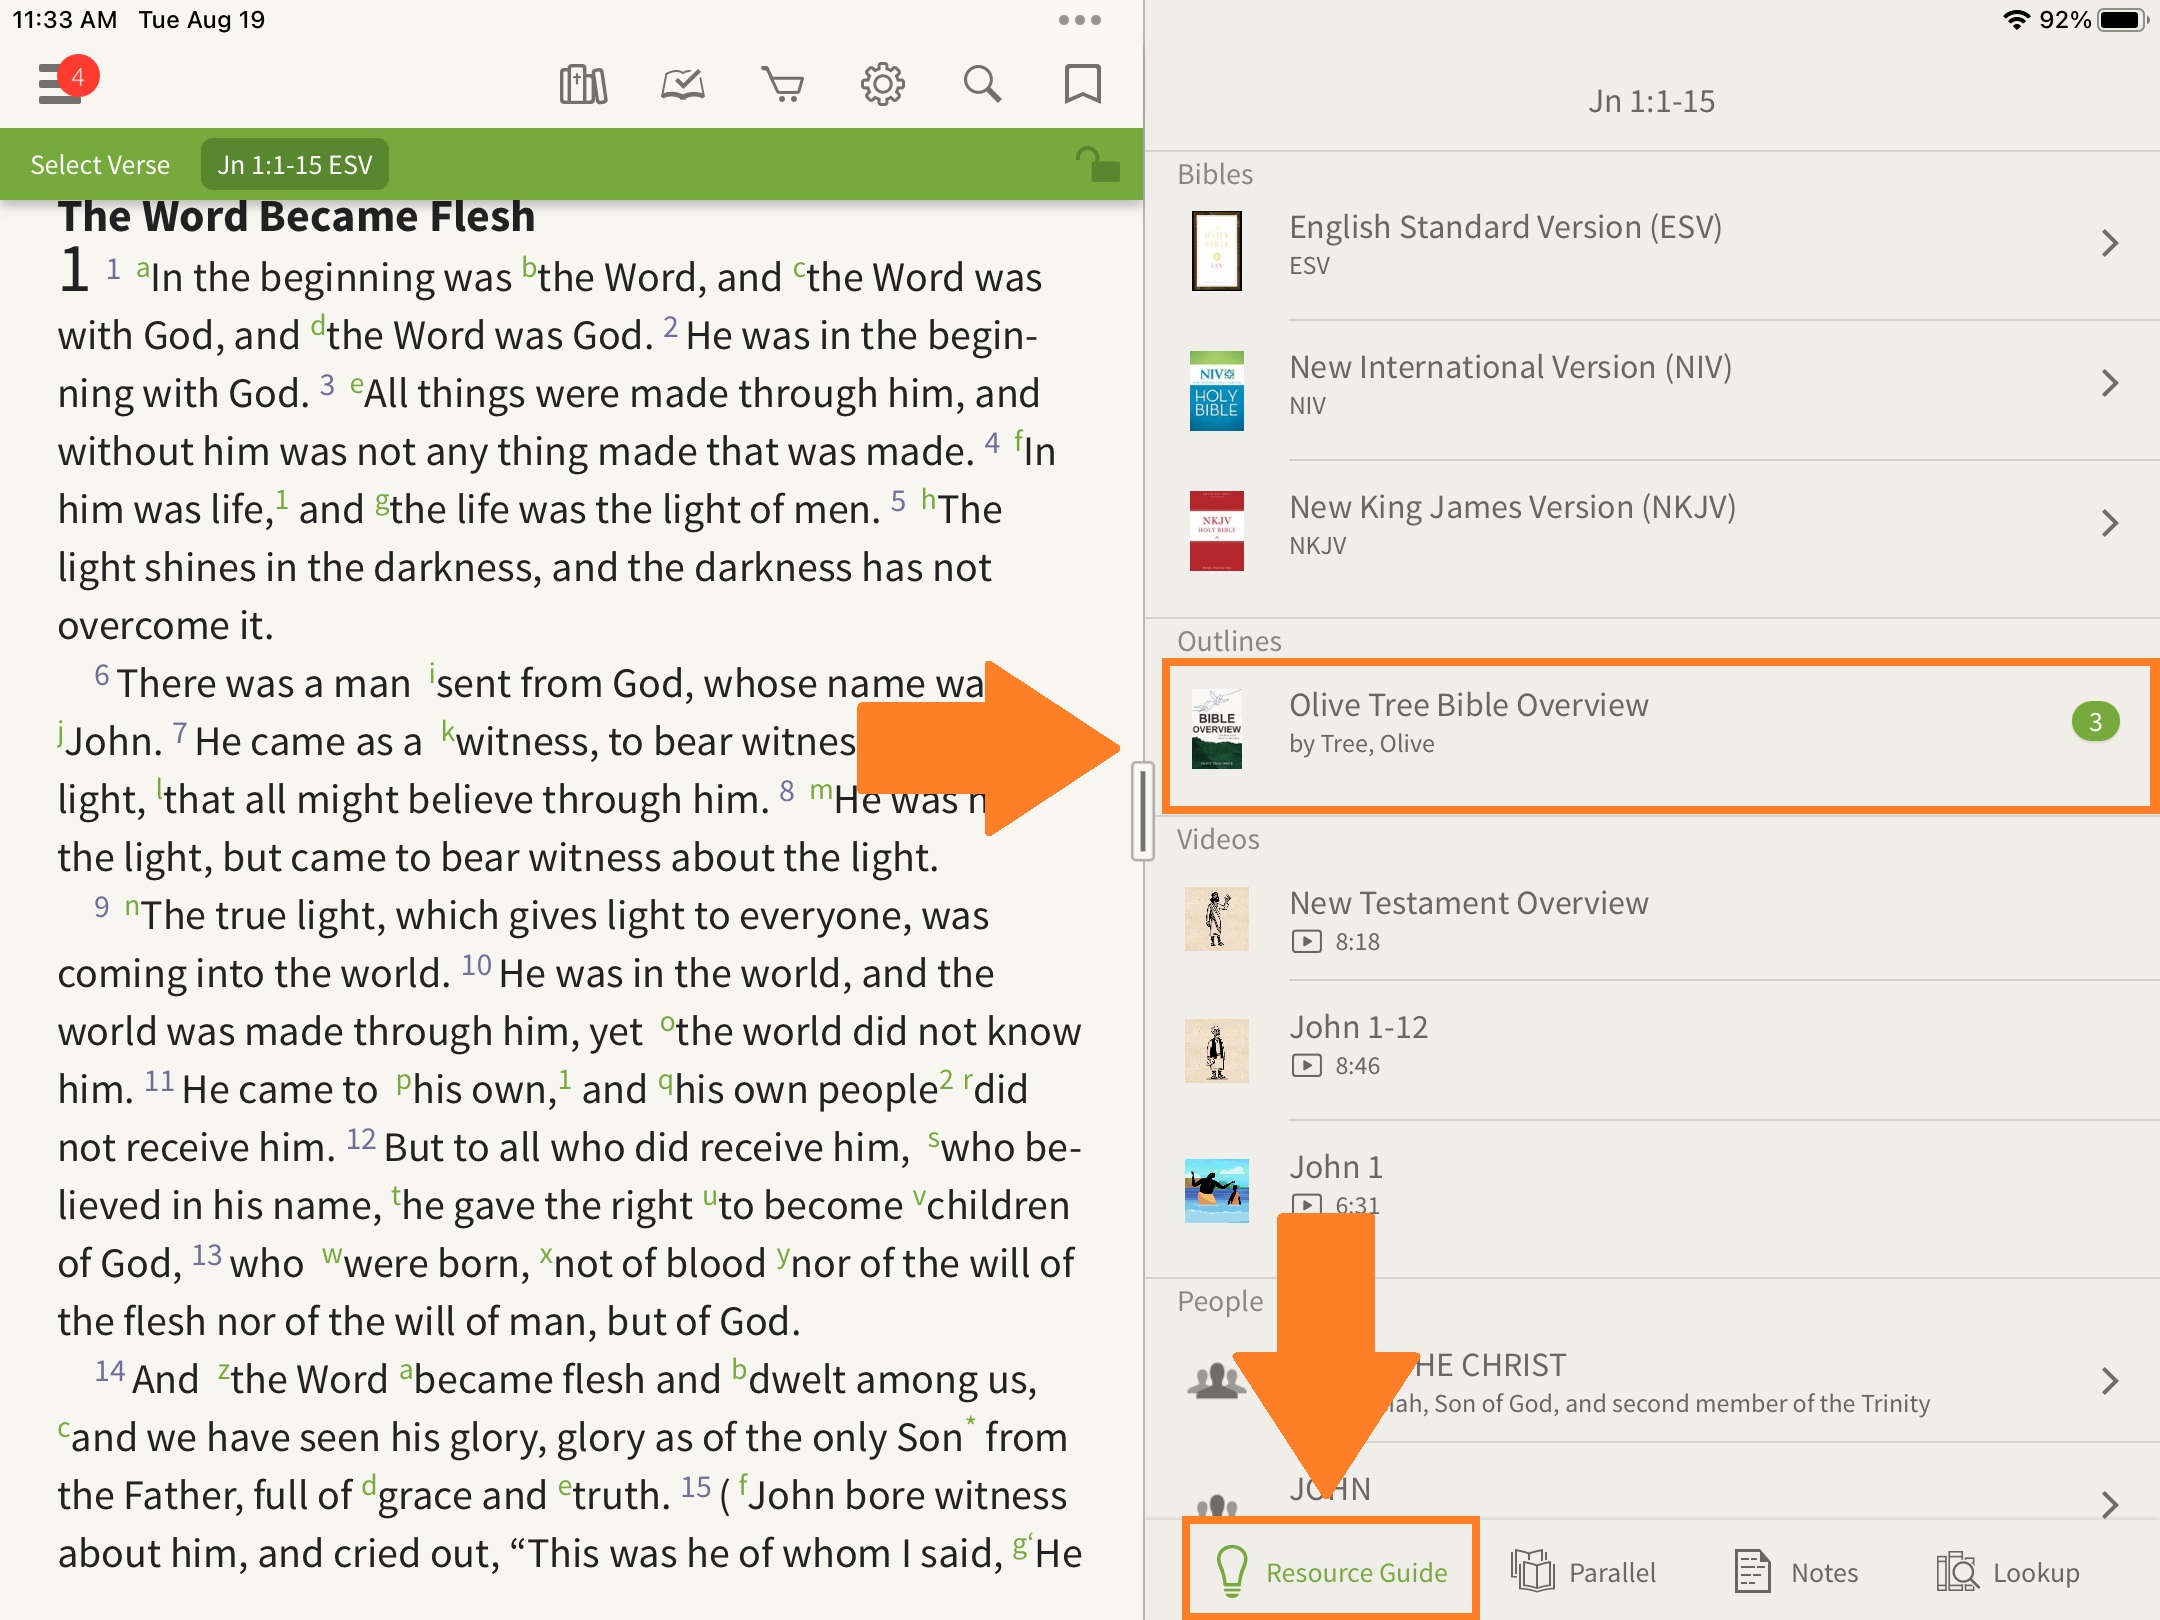Expand English Standard Version chevron
The width and height of the screenshot is (2160, 1620).
click(x=2109, y=243)
